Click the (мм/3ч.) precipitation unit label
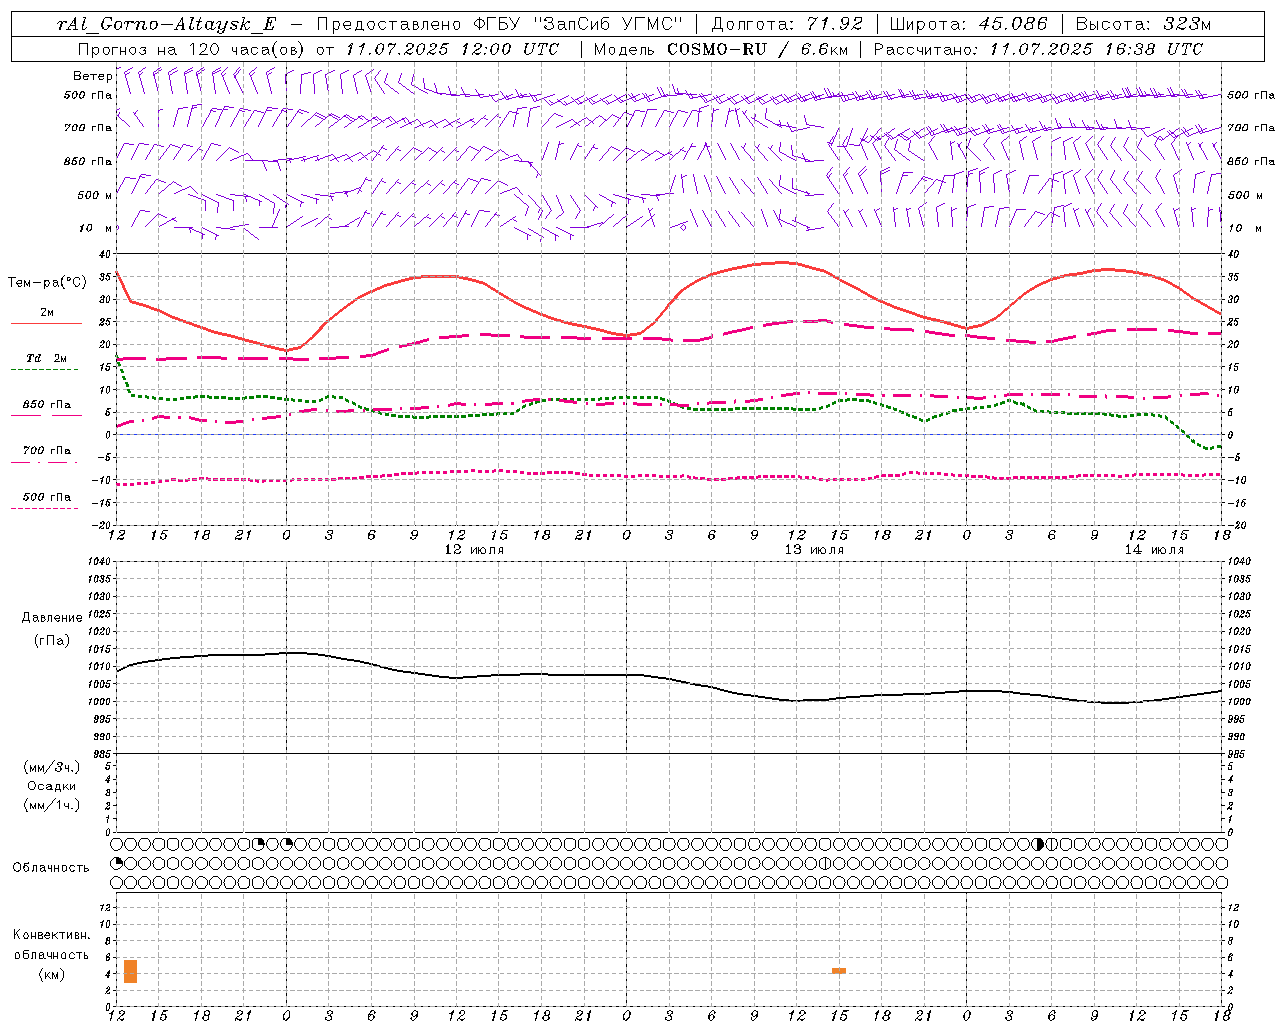This screenshot has height=1024, width=1280. 52,767
